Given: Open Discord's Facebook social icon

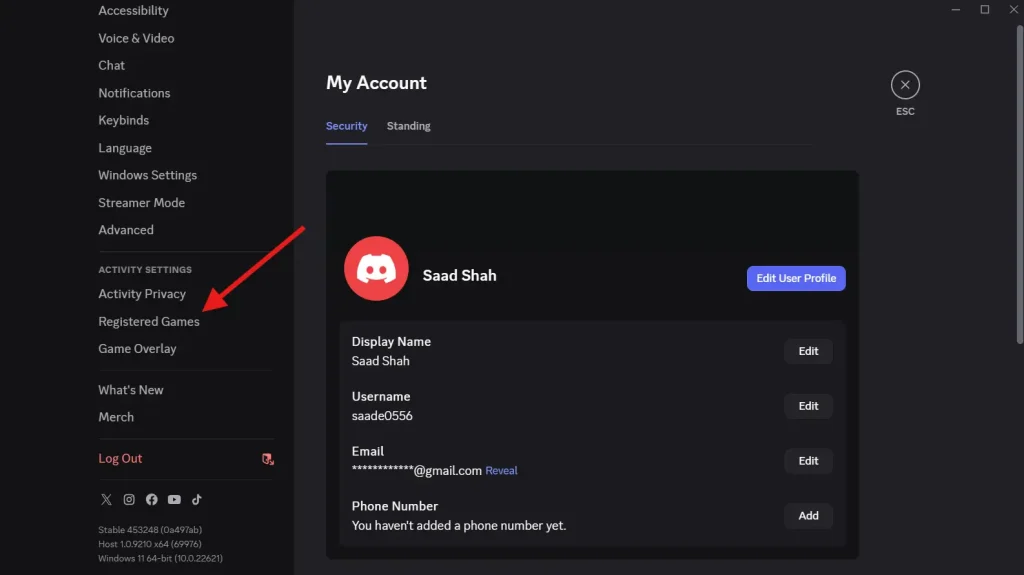Looking at the screenshot, I should (x=152, y=499).
